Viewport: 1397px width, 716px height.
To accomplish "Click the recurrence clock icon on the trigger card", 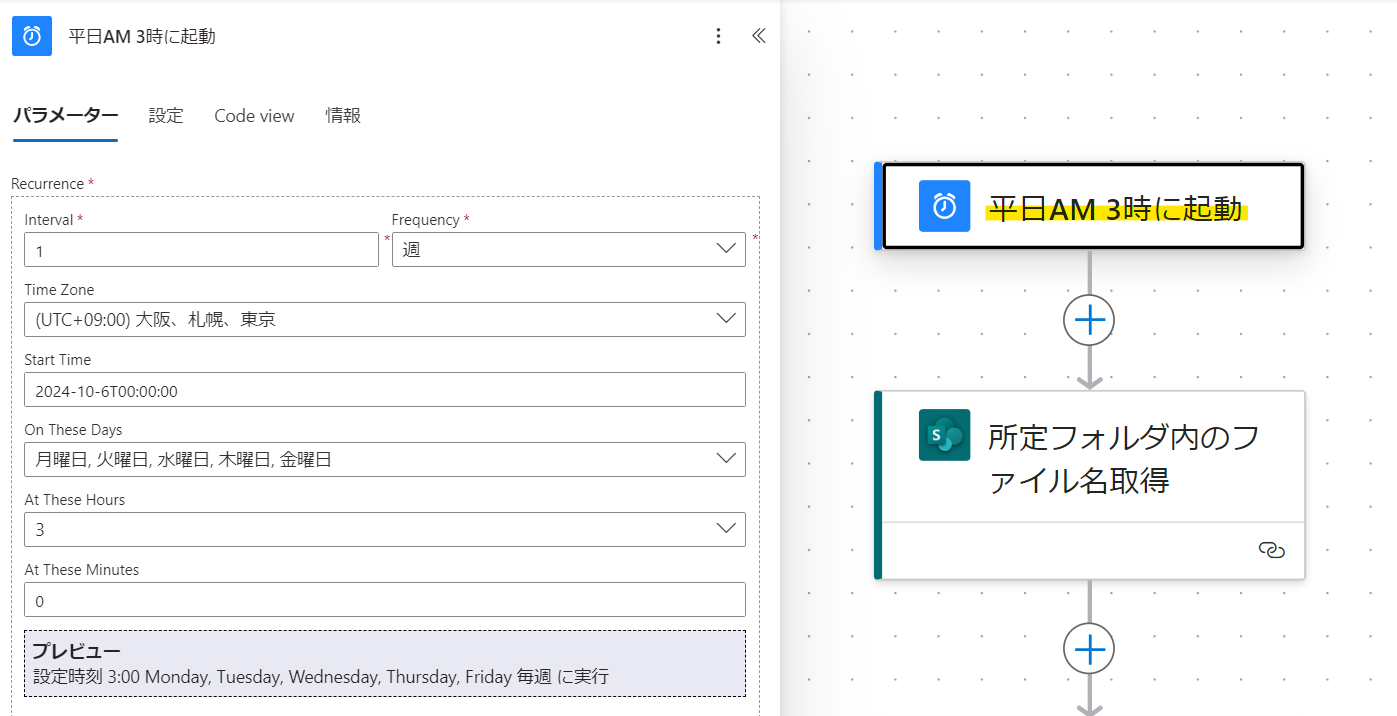I will click(x=944, y=206).
